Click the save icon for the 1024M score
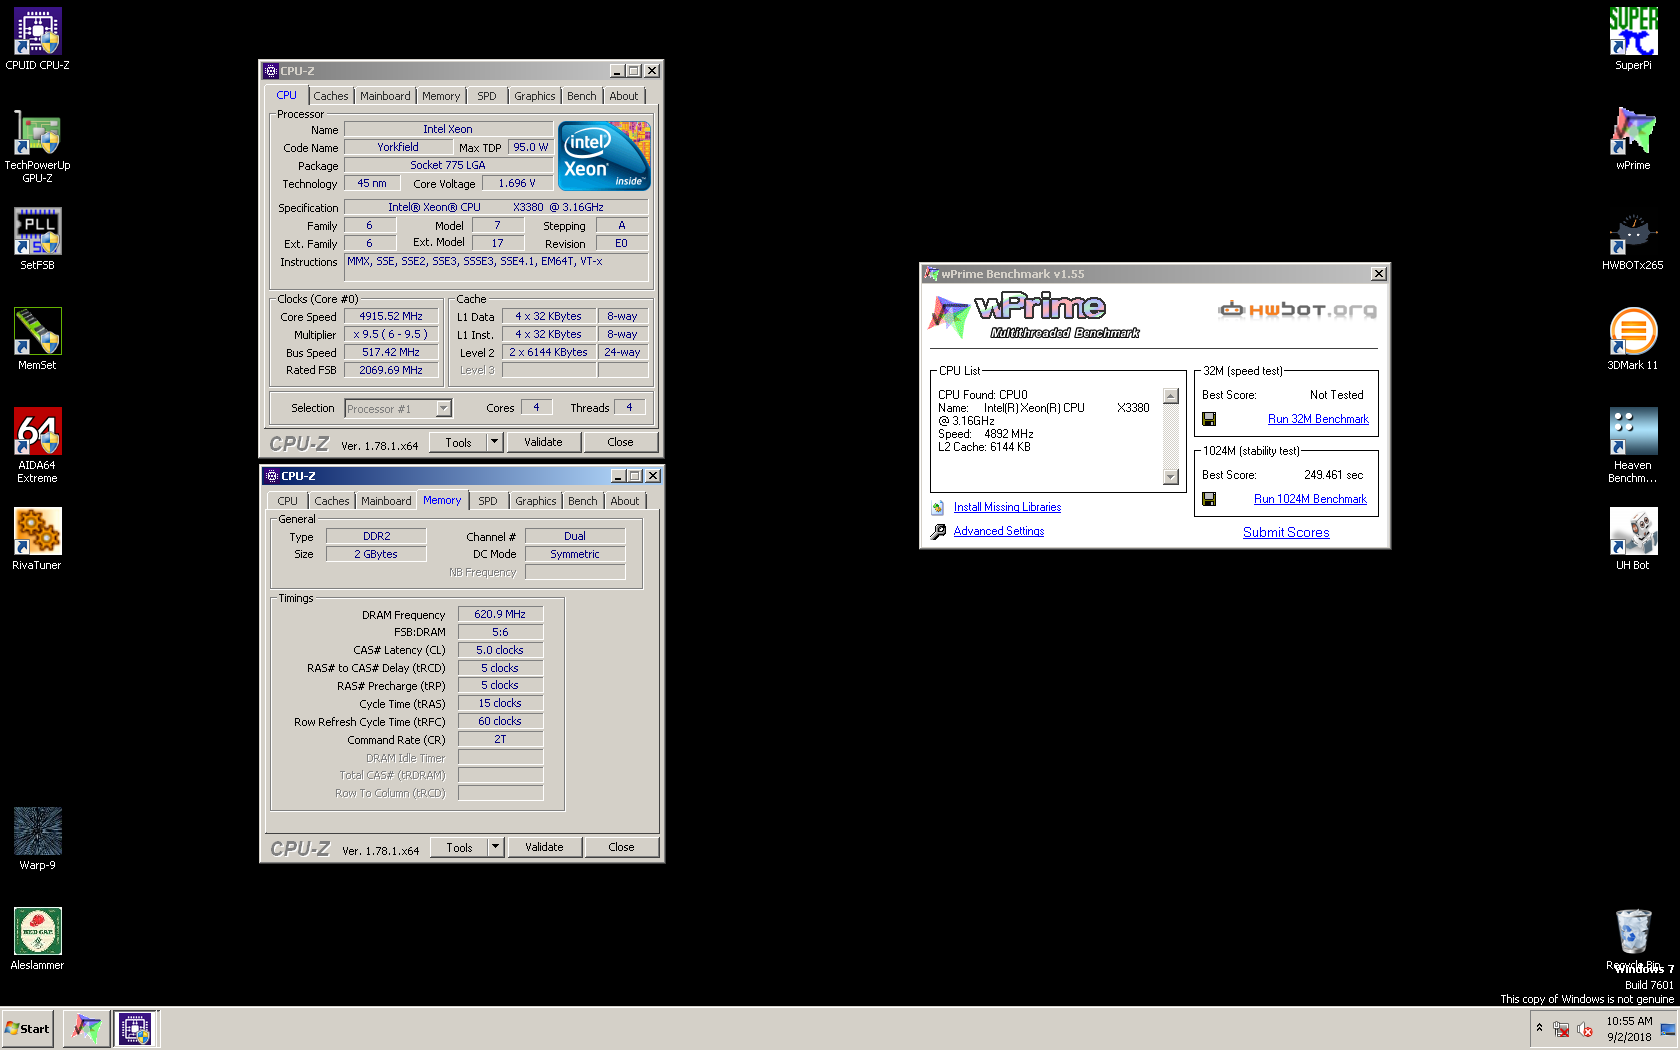 coord(1209,499)
